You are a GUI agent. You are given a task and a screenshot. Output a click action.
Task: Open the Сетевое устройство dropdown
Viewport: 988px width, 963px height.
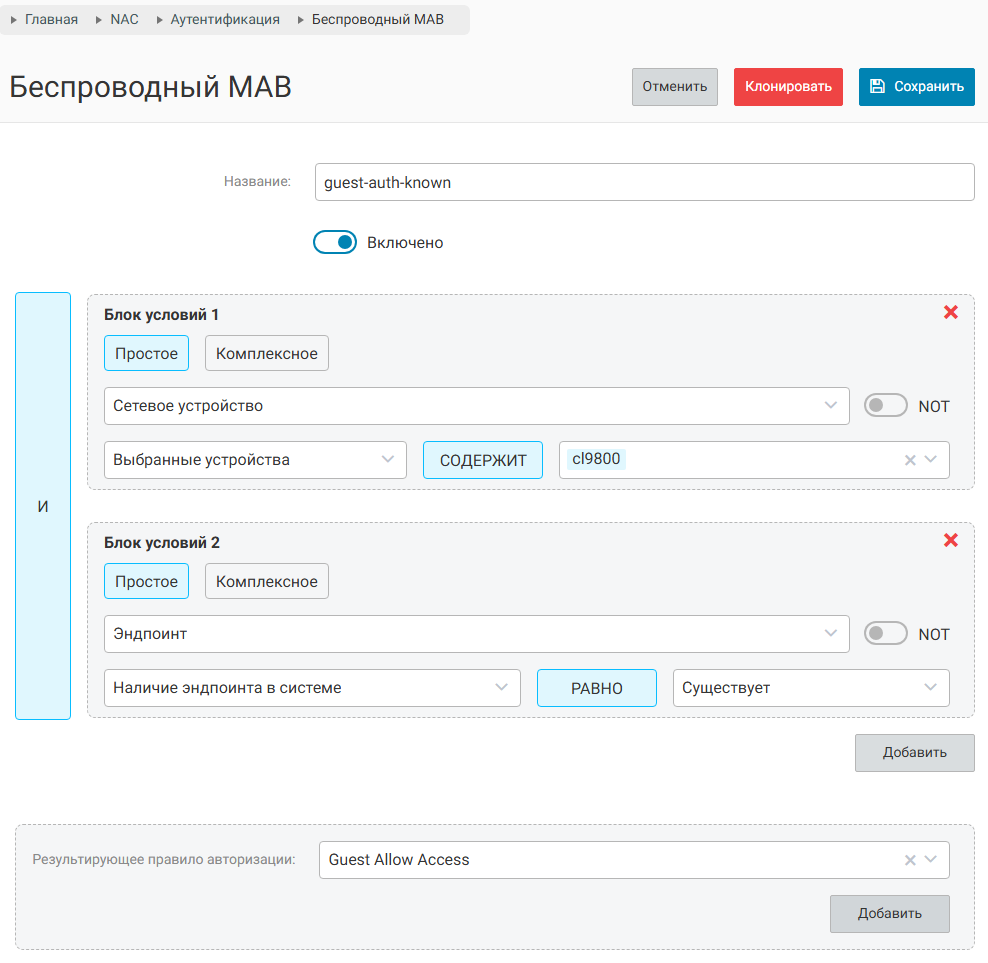pos(476,406)
